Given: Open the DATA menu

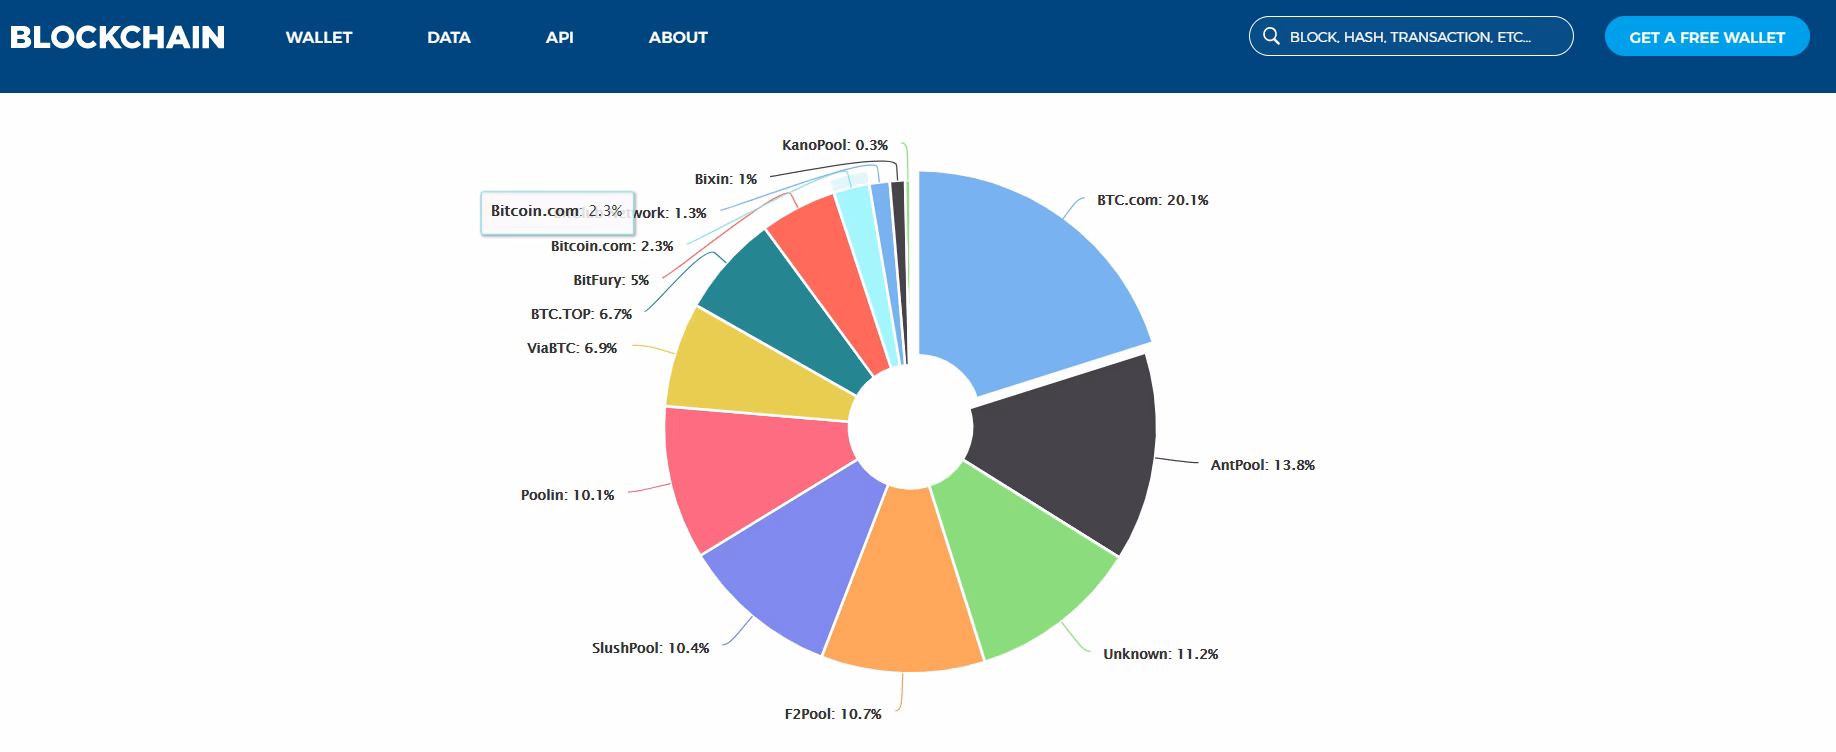Looking at the screenshot, I should tap(449, 37).
